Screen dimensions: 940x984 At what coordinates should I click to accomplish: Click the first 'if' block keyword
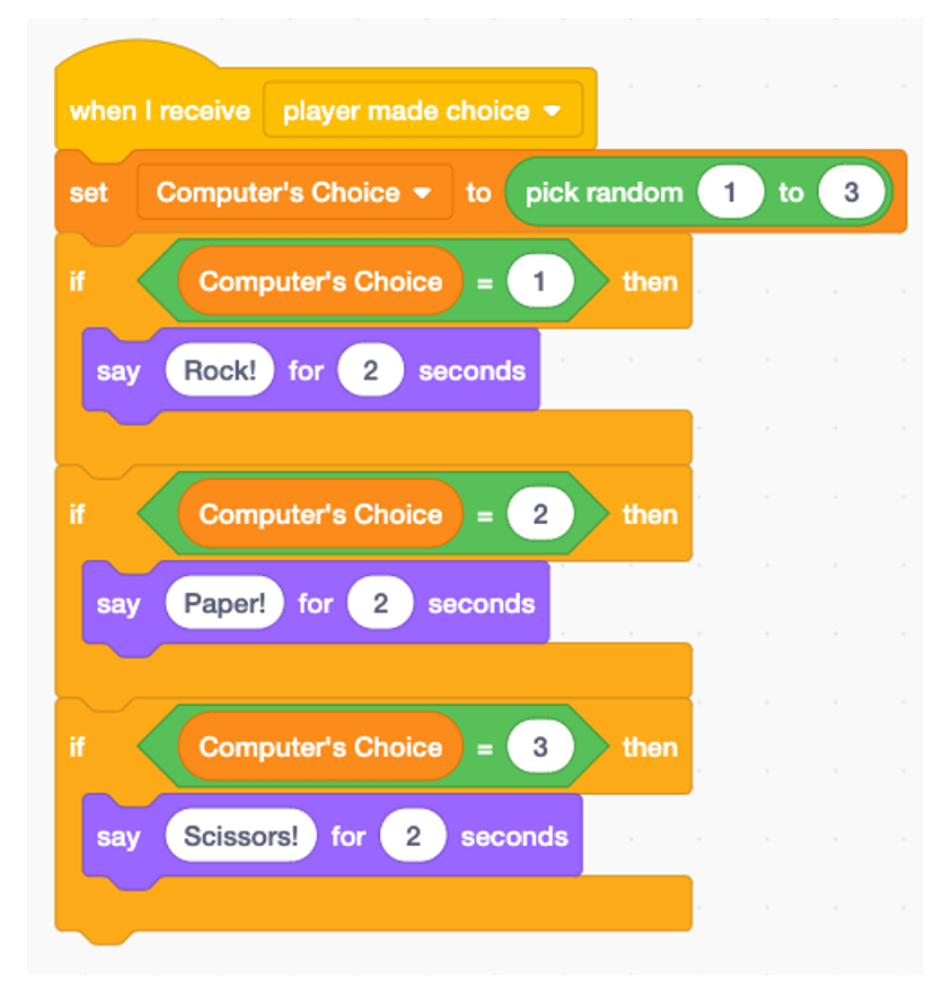[x=77, y=282]
